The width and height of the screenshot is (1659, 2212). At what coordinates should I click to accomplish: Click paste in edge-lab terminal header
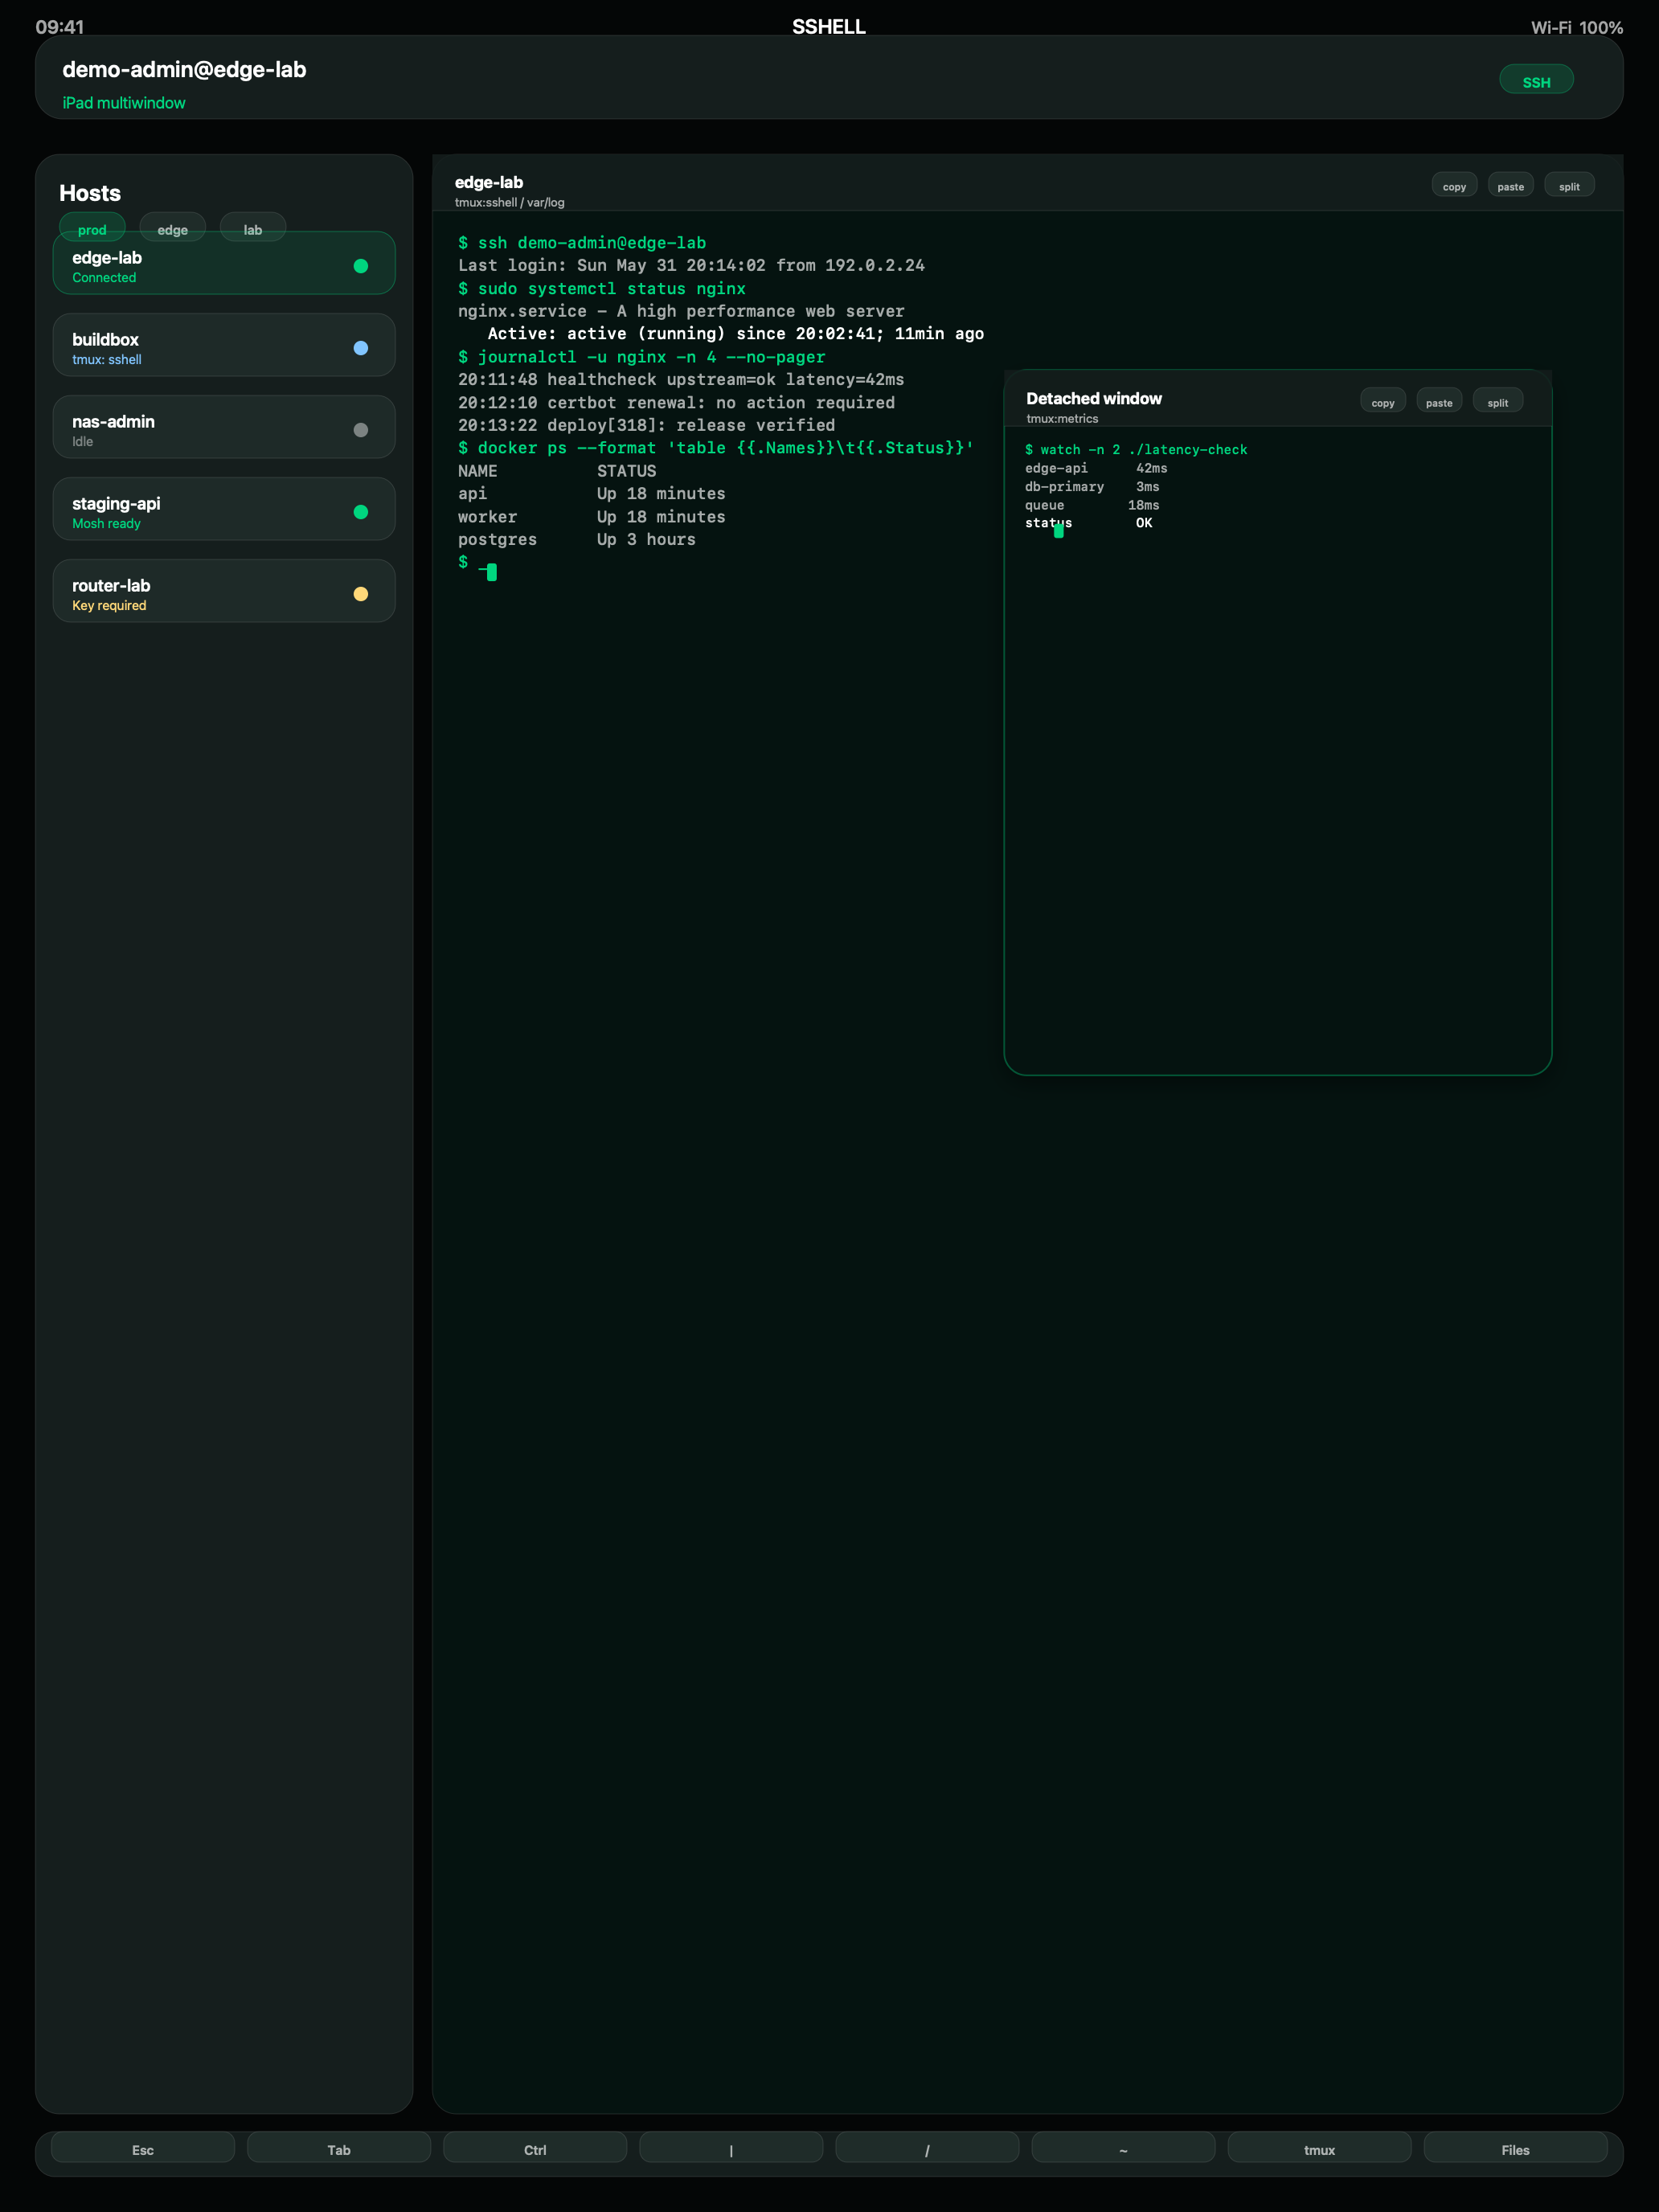[x=1510, y=186]
